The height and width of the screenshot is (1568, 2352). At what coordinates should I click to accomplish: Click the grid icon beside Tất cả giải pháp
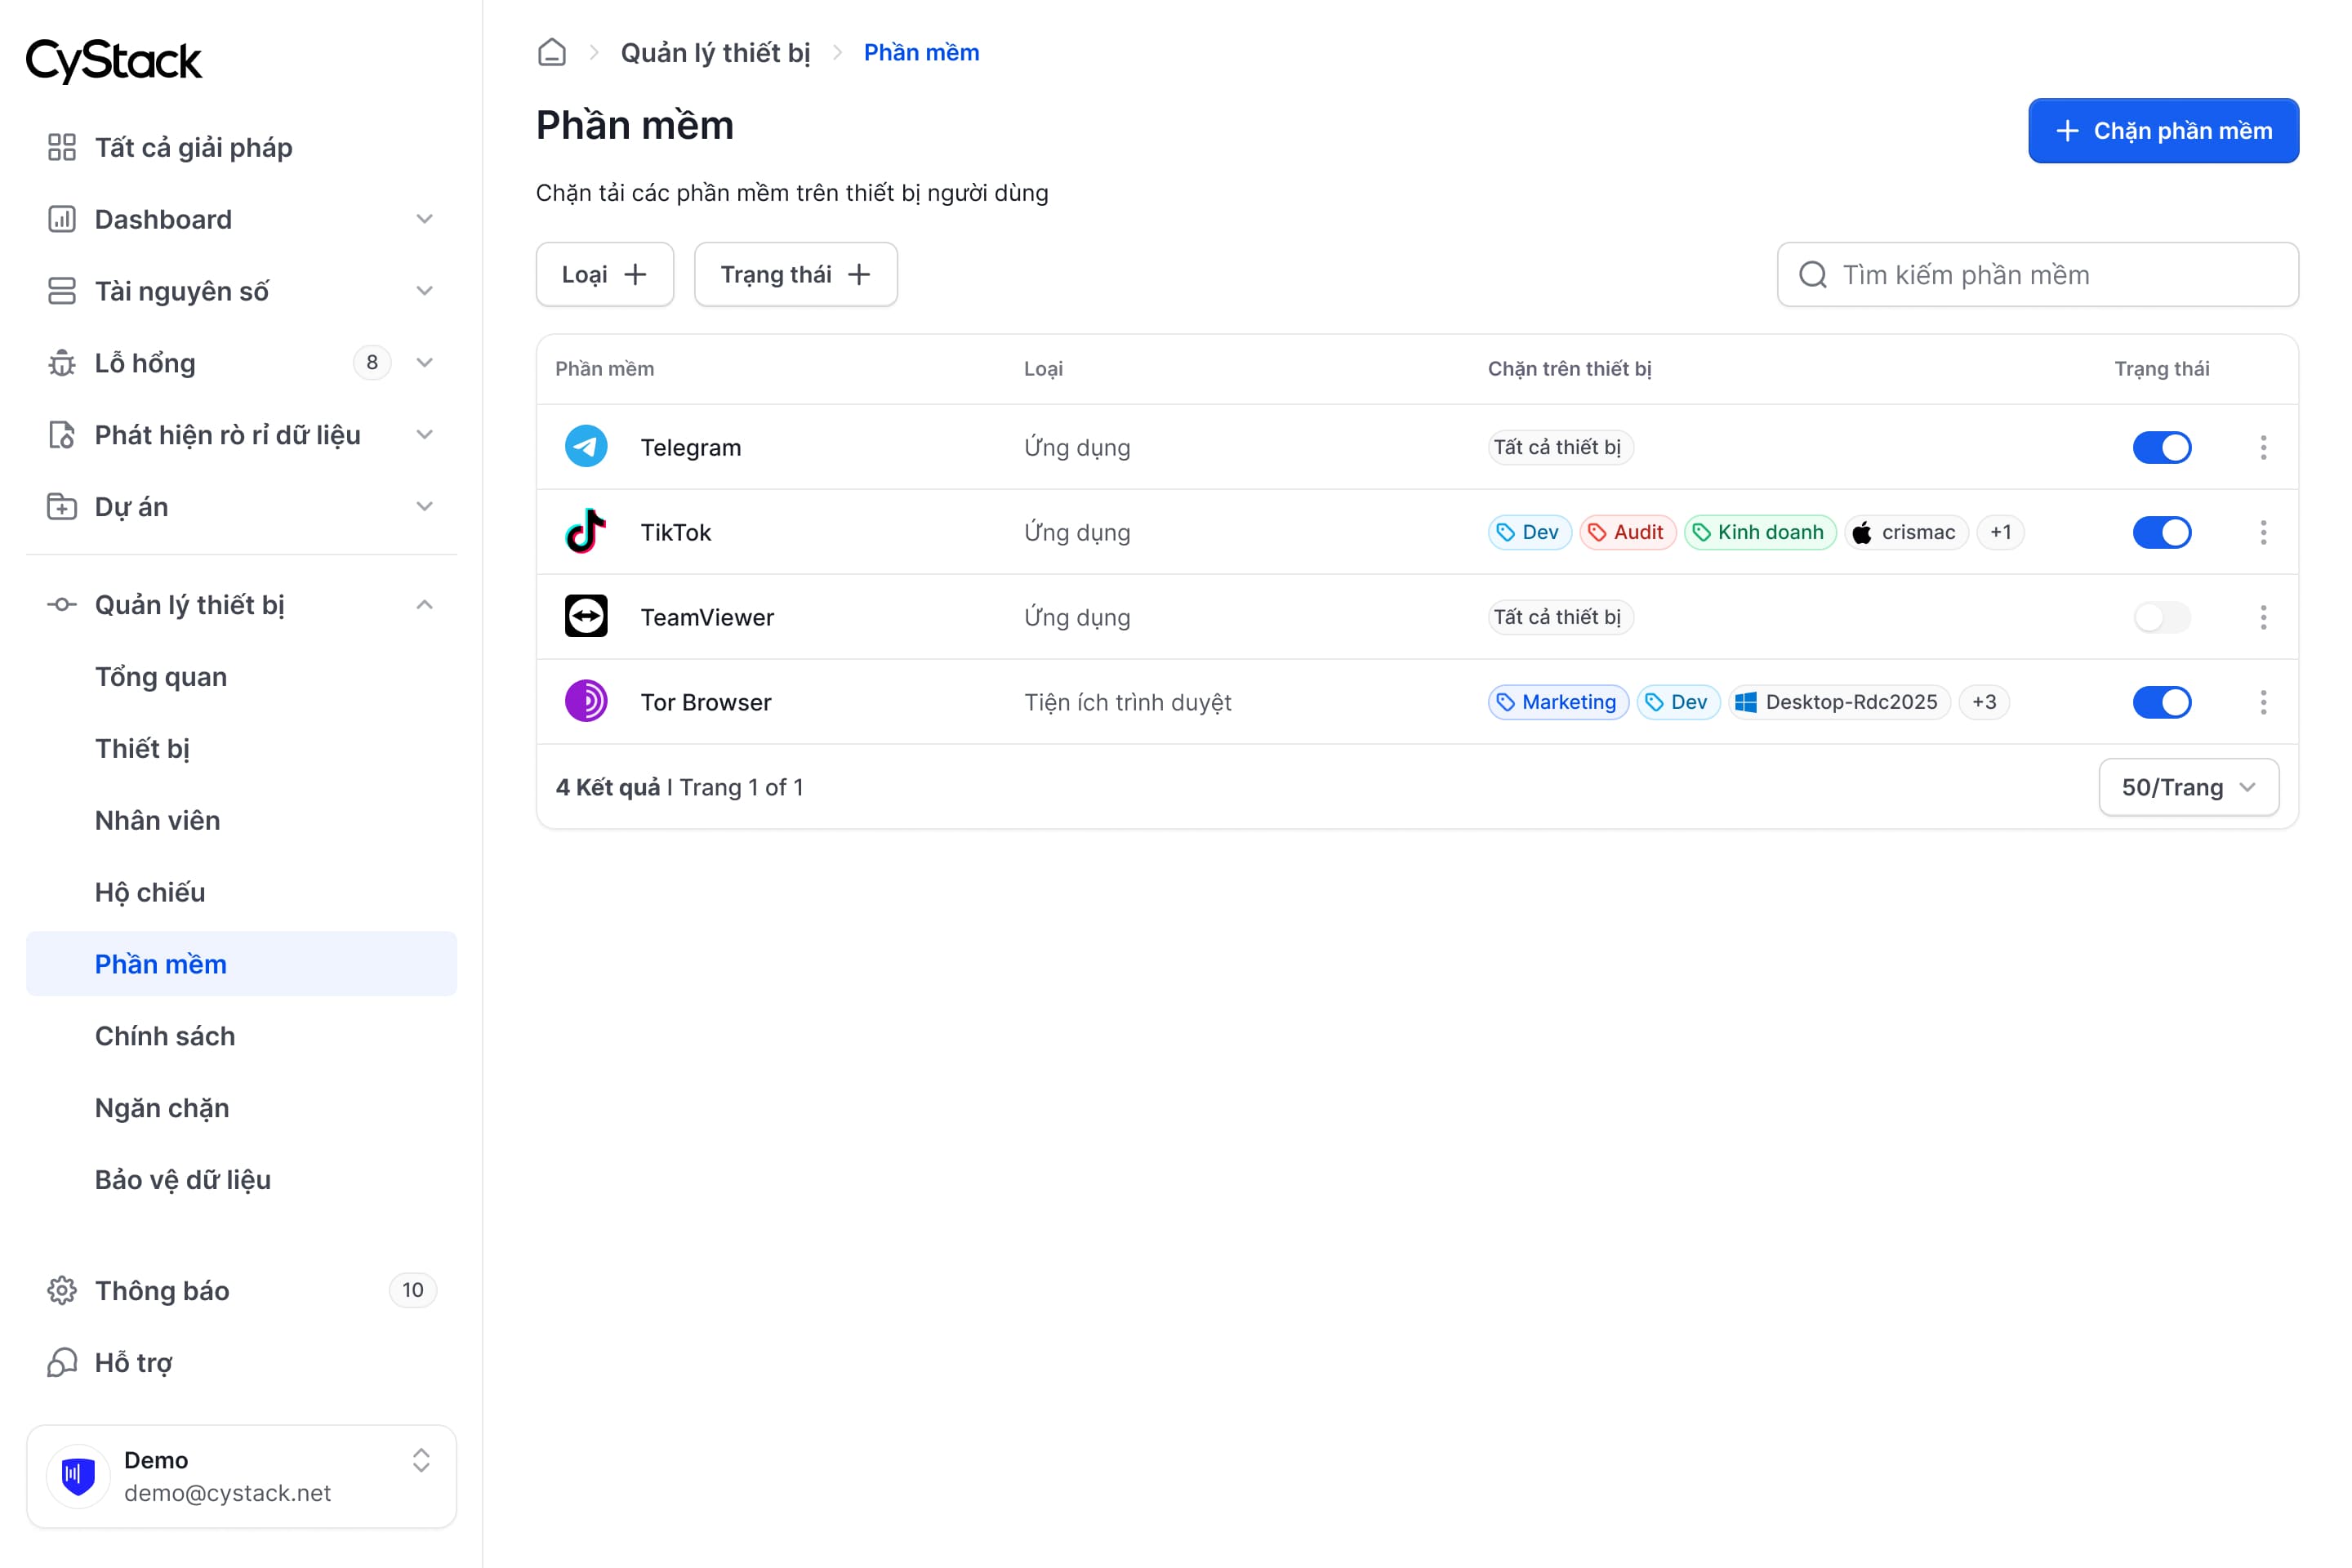62,147
